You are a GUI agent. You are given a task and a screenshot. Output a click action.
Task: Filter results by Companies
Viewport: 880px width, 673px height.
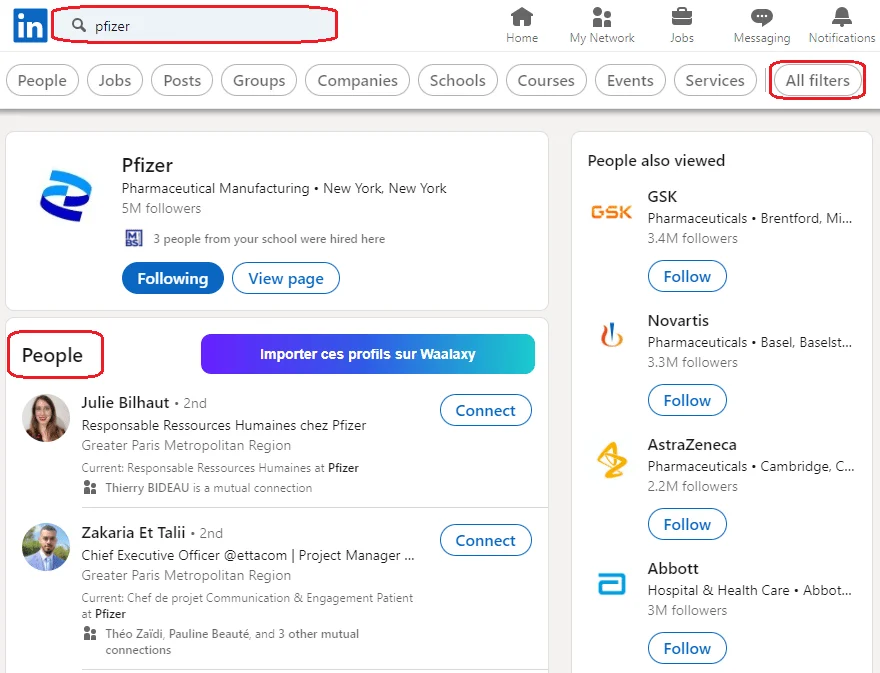tap(358, 80)
